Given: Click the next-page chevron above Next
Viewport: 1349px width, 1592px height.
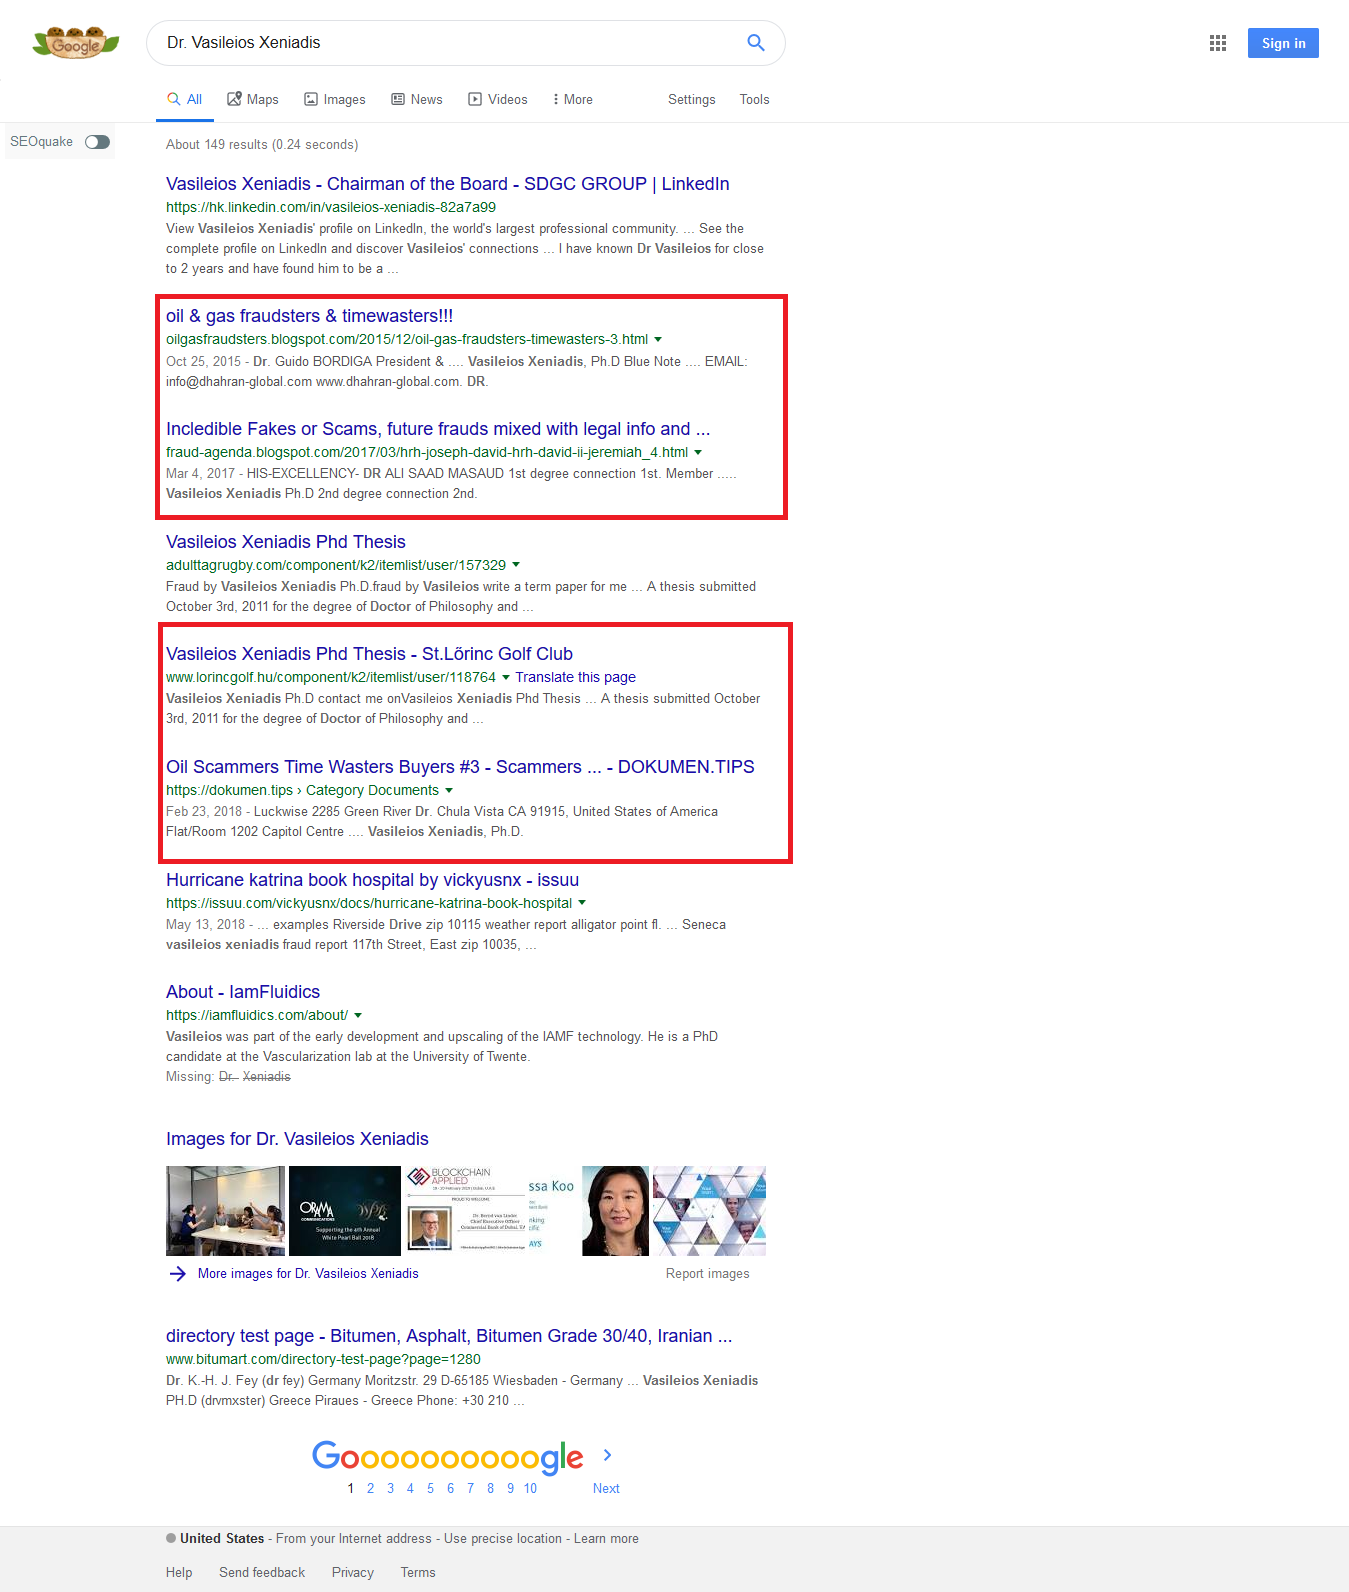Looking at the screenshot, I should click(x=607, y=1455).
